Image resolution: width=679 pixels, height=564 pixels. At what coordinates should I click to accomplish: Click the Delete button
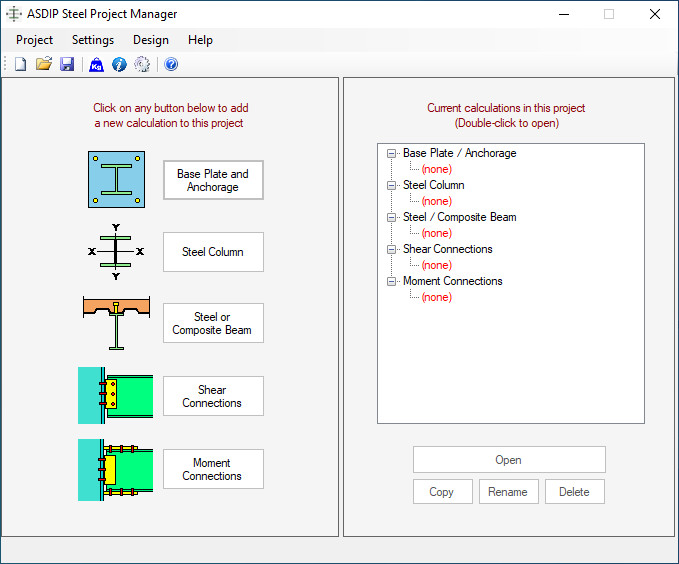575,492
